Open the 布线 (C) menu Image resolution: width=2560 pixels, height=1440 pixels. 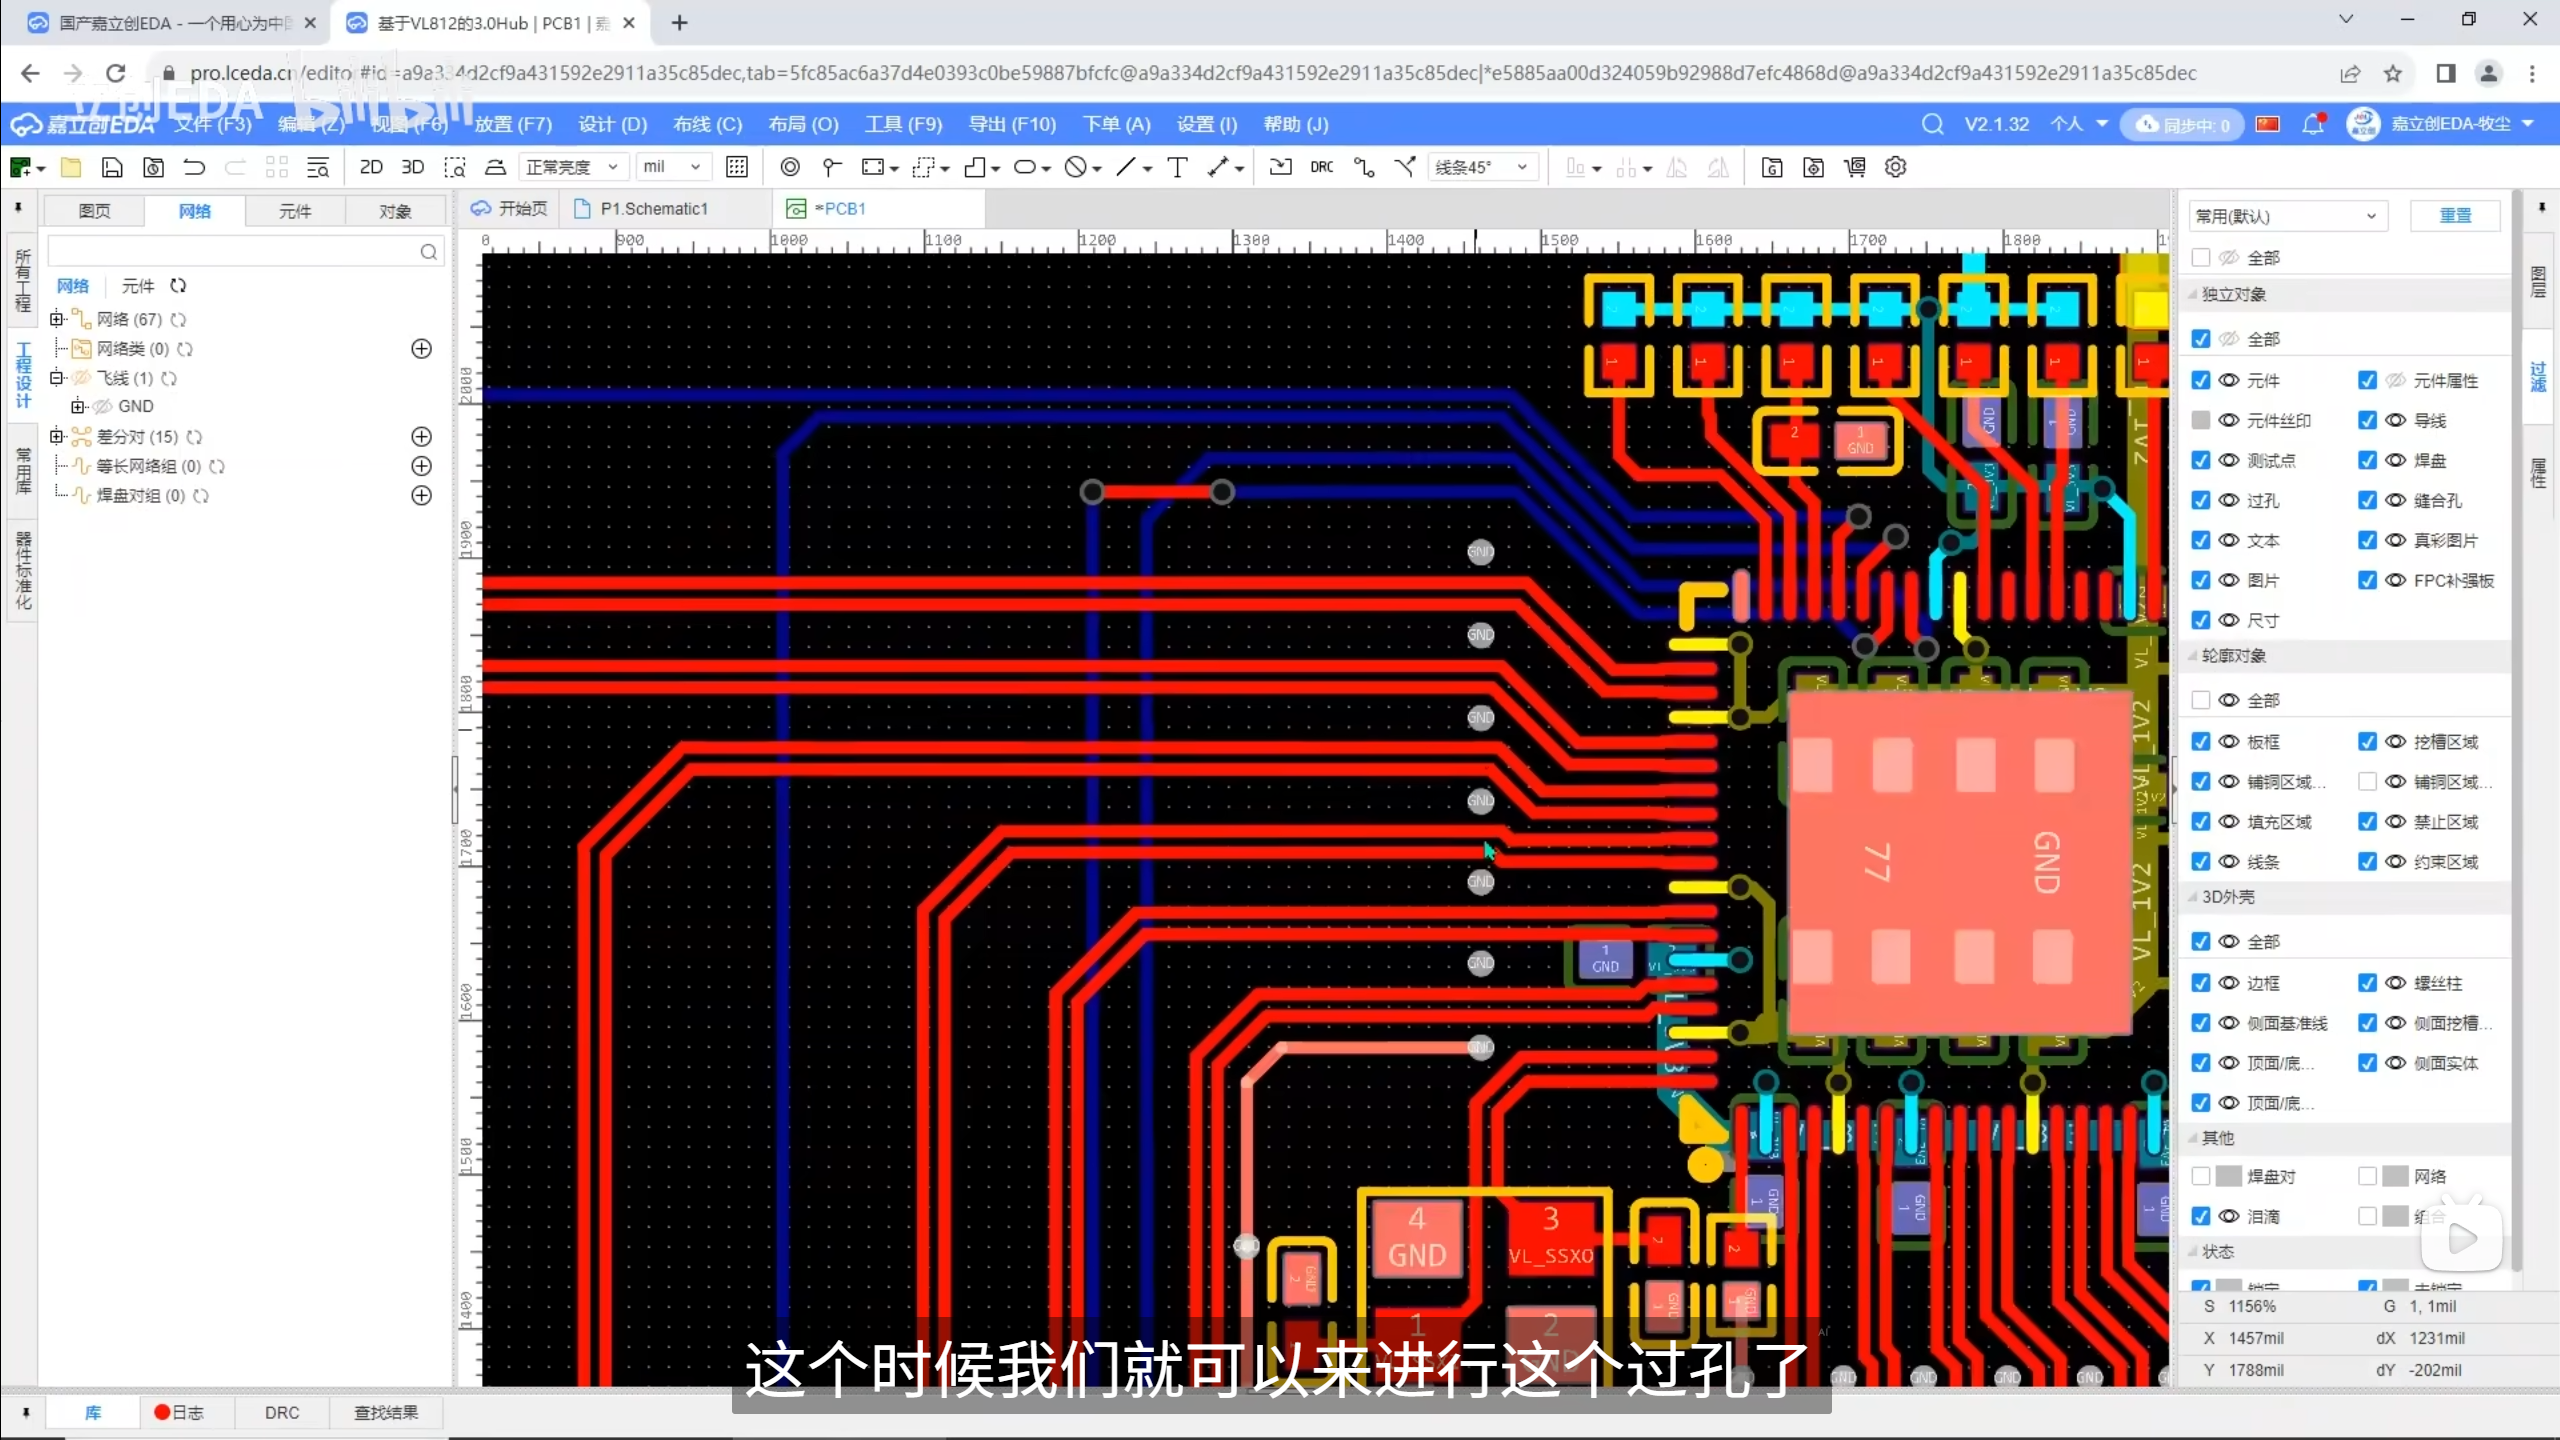[707, 124]
